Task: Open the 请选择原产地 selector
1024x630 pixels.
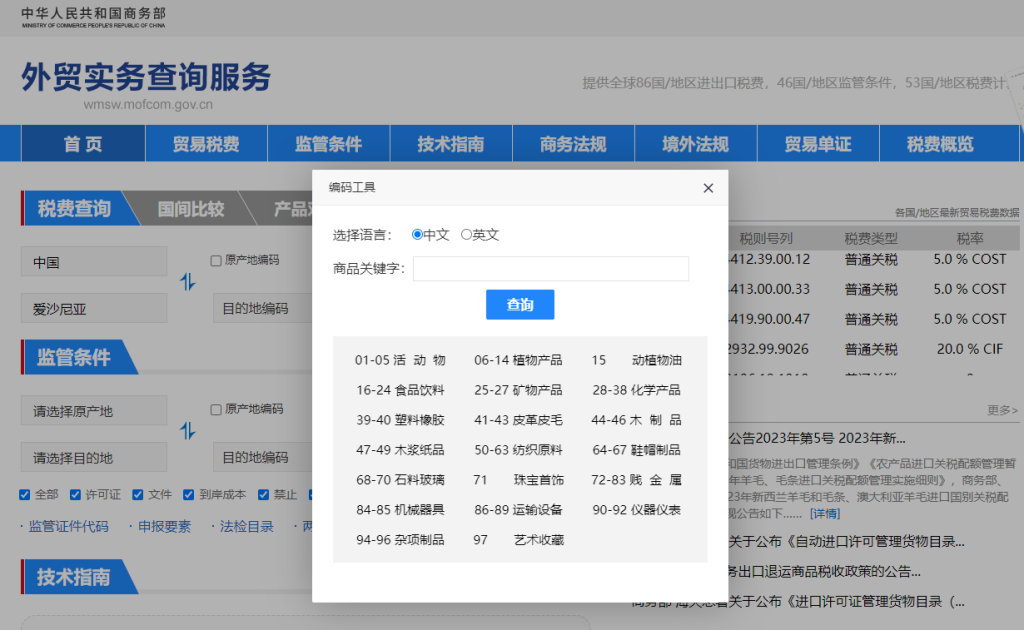Action: pyautogui.click(x=94, y=411)
